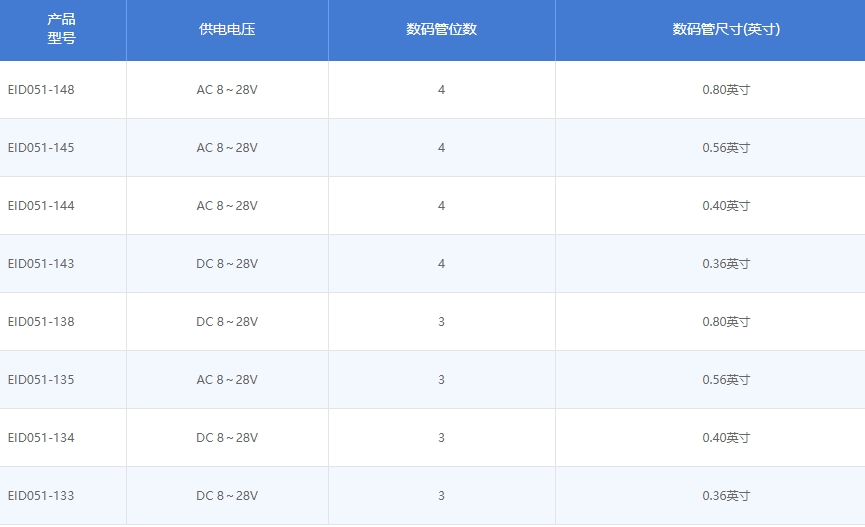The width and height of the screenshot is (865, 527).
Task: Select the DC 8~28V cell in EID051-143 row
Action: click(x=227, y=264)
